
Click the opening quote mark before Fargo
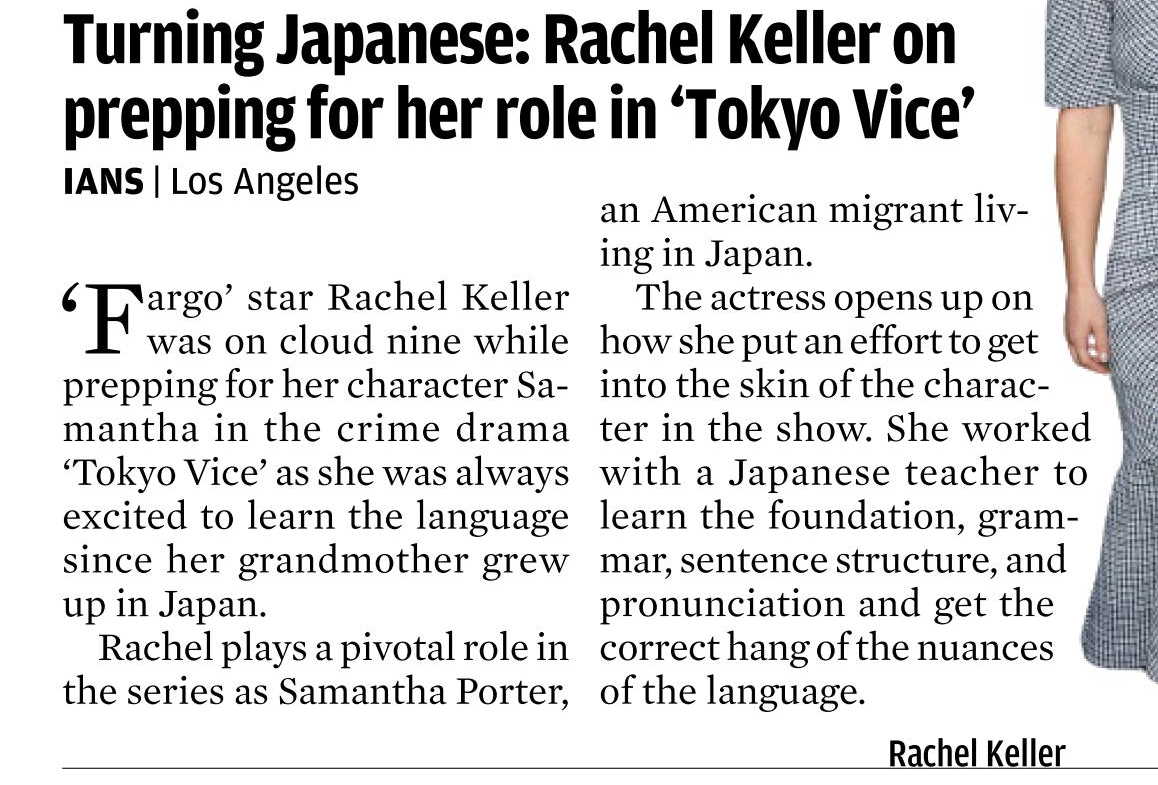(71, 297)
